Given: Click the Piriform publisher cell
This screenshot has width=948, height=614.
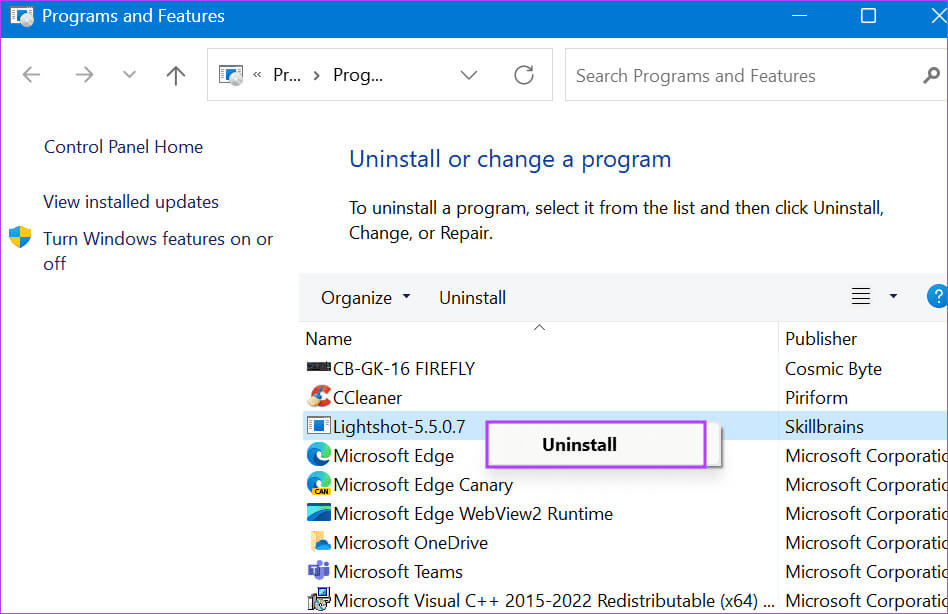Looking at the screenshot, I should tap(816, 398).
